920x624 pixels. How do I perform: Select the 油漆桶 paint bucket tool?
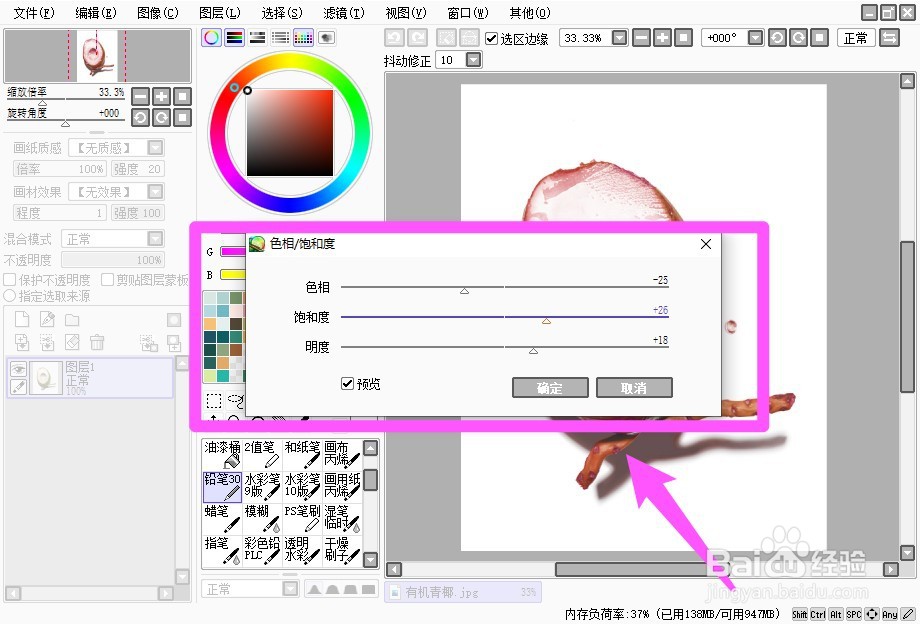222,455
